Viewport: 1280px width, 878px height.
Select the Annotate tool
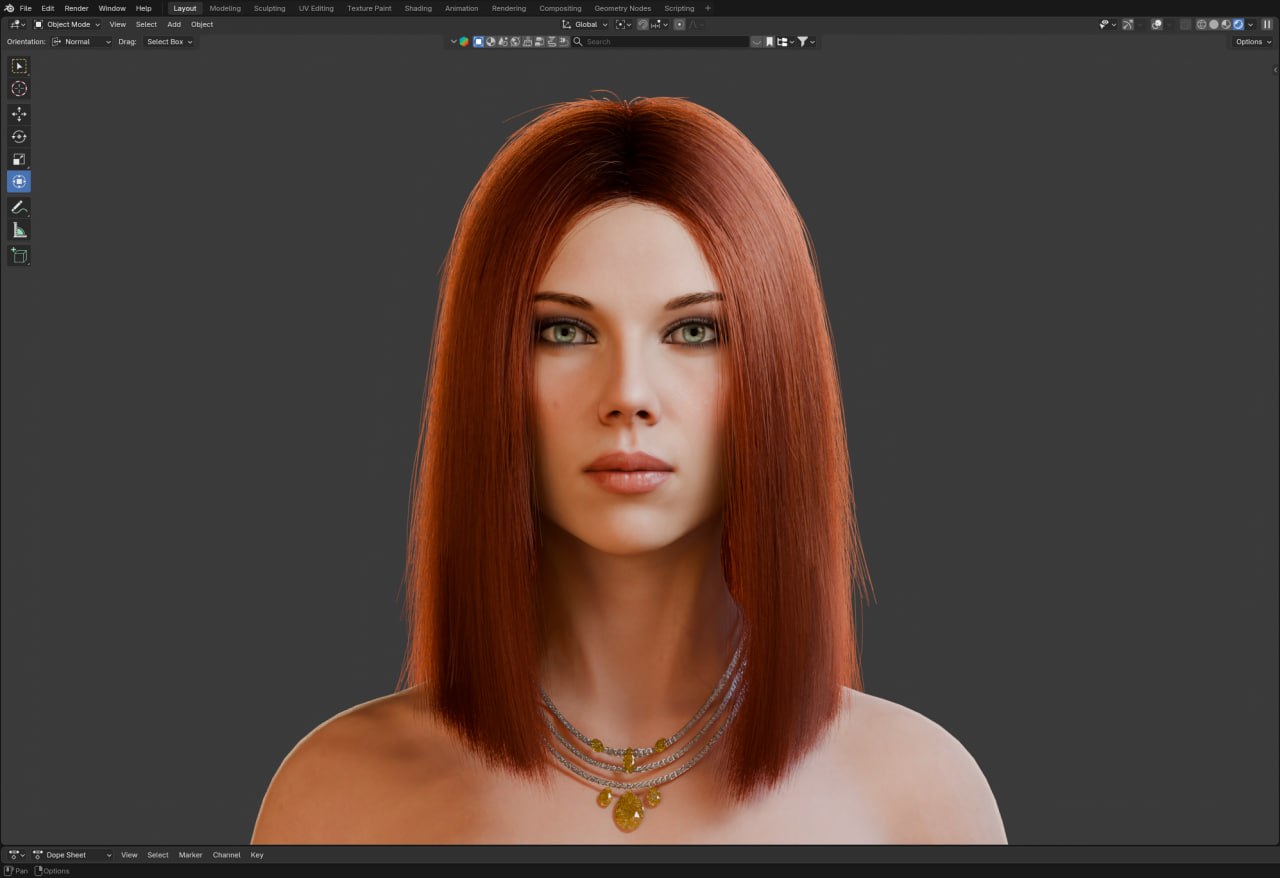click(18, 207)
